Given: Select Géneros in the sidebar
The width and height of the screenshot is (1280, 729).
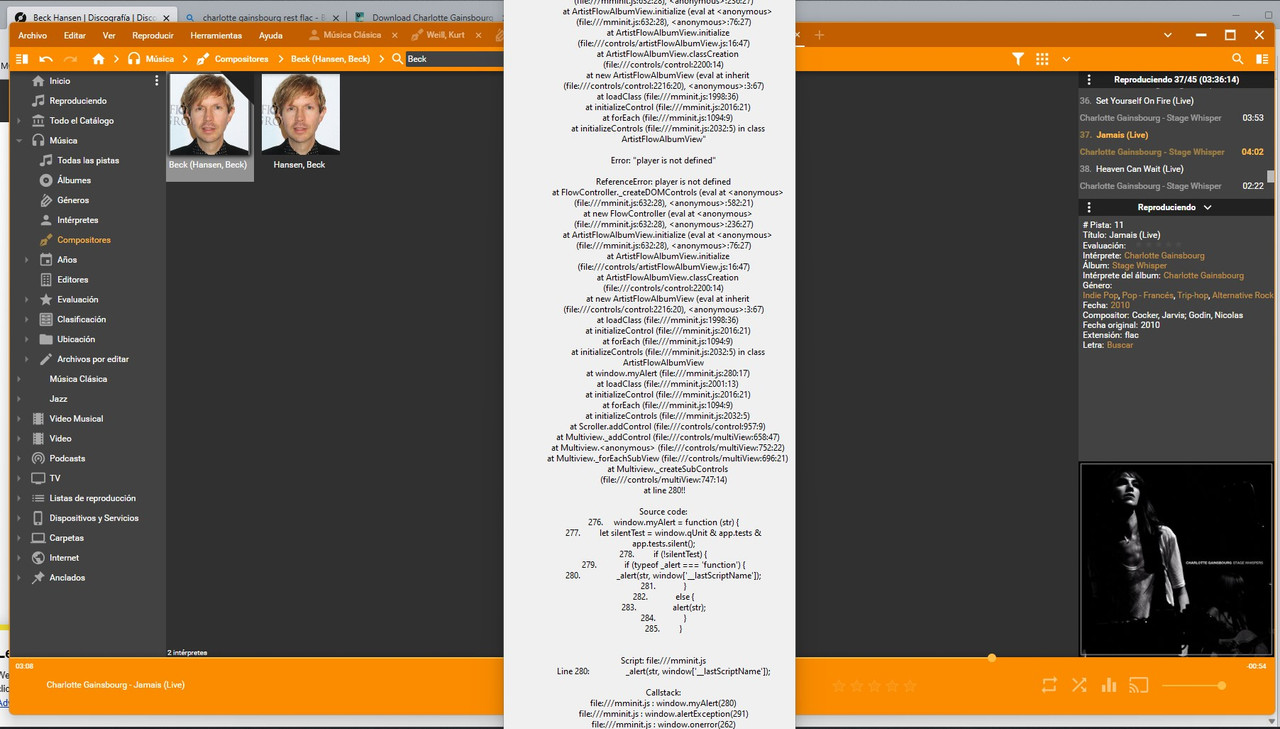Looking at the screenshot, I should pos(72,200).
